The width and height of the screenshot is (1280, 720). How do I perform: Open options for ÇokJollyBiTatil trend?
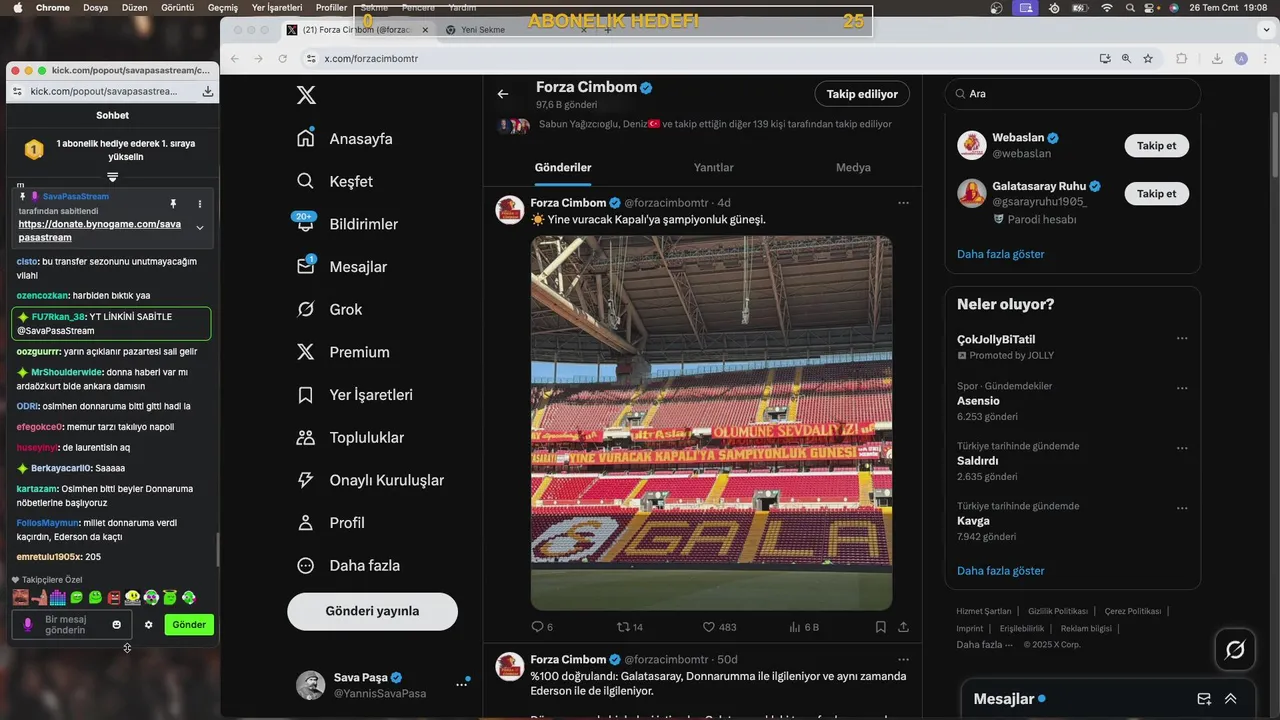point(1182,339)
